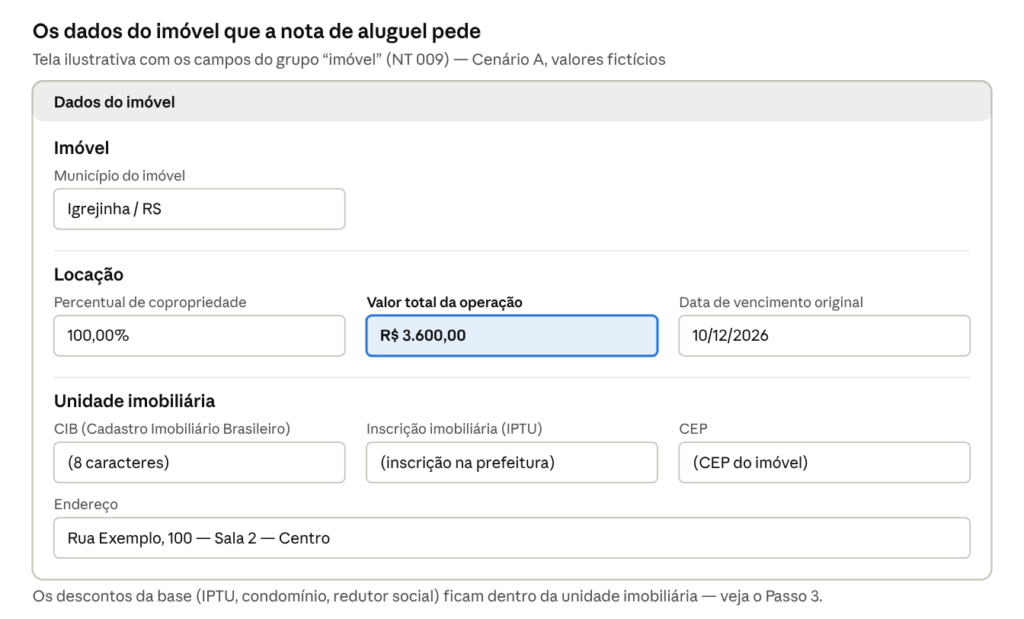Click the 'Município do imóvel' label
Image resolution: width=1024 pixels, height=619 pixels.
[120, 176]
